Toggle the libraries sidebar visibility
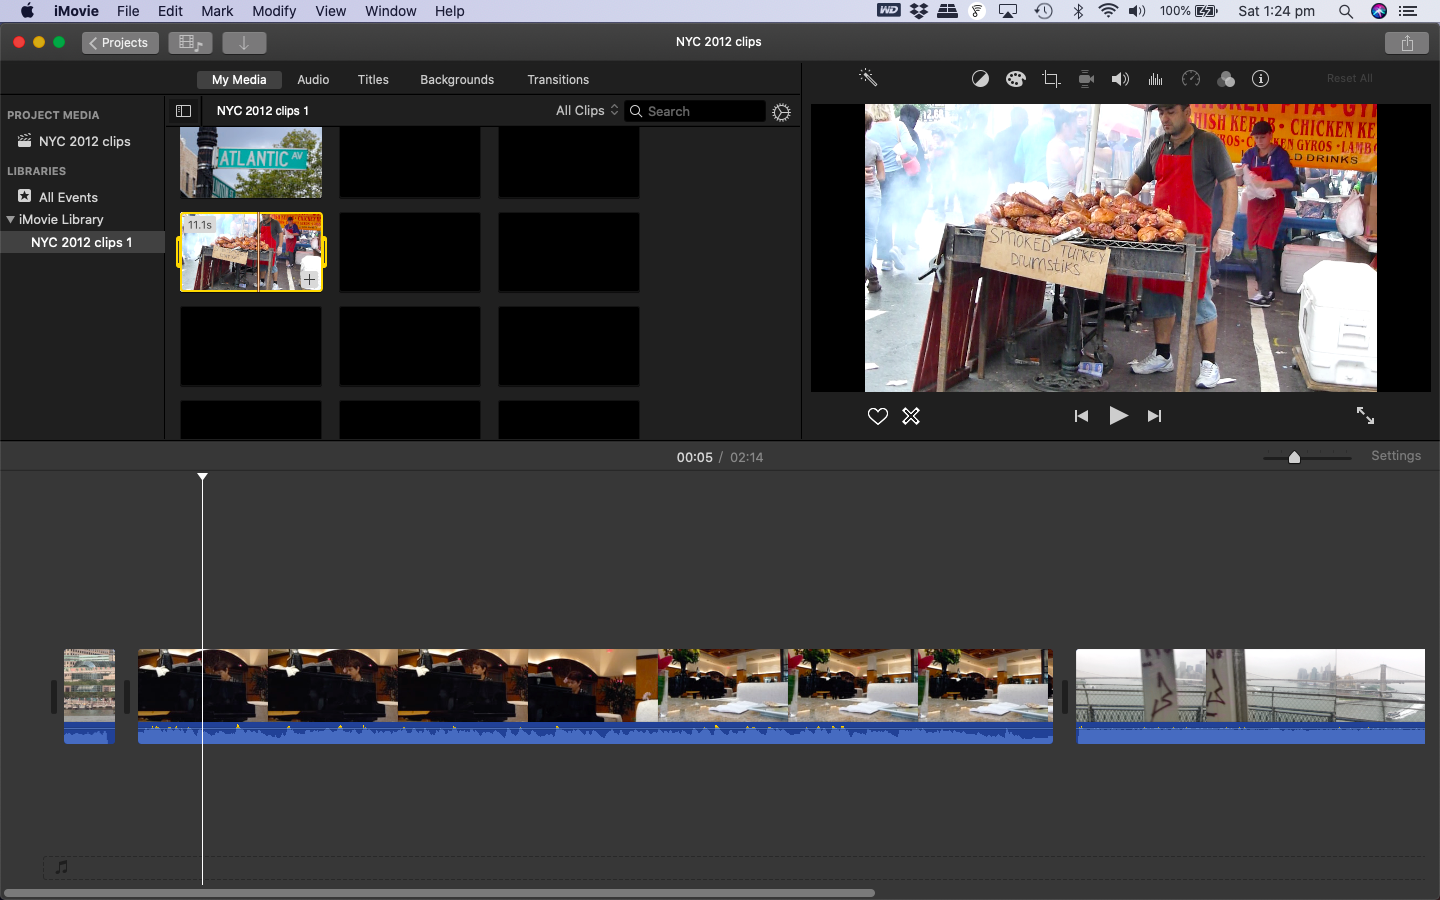 pyautogui.click(x=183, y=111)
